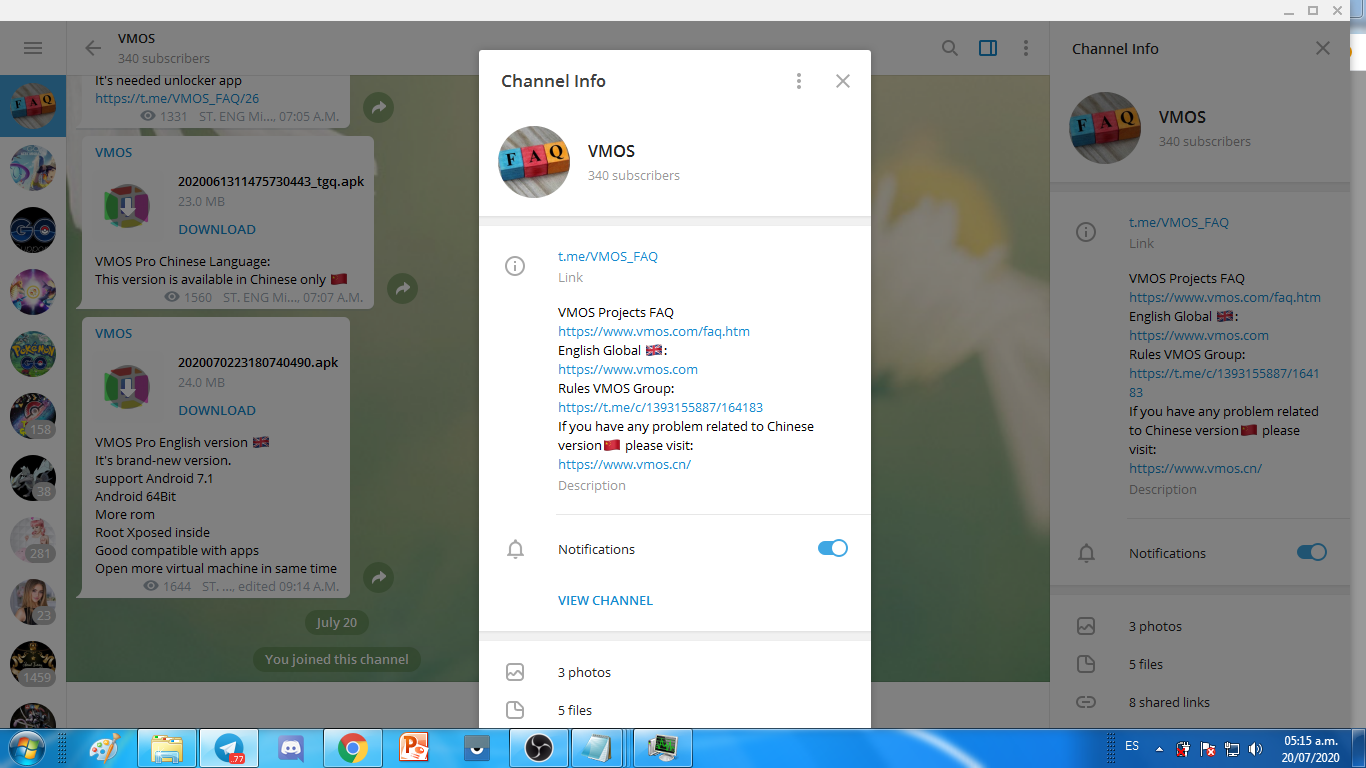The image size is (1366, 768).
Task: Open 5 files row in the dialog
Action: coord(675,710)
